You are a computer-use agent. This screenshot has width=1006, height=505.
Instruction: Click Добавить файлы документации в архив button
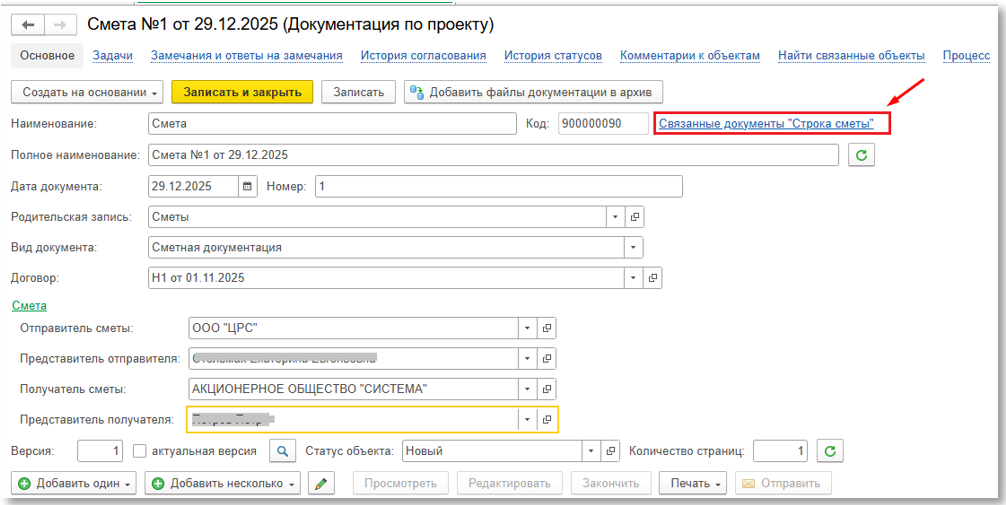pyautogui.click(x=533, y=92)
